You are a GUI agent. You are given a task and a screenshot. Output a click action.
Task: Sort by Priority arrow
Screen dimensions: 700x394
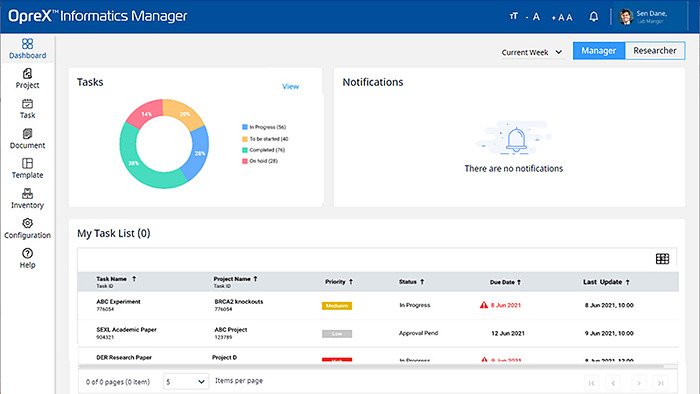click(351, 282)
